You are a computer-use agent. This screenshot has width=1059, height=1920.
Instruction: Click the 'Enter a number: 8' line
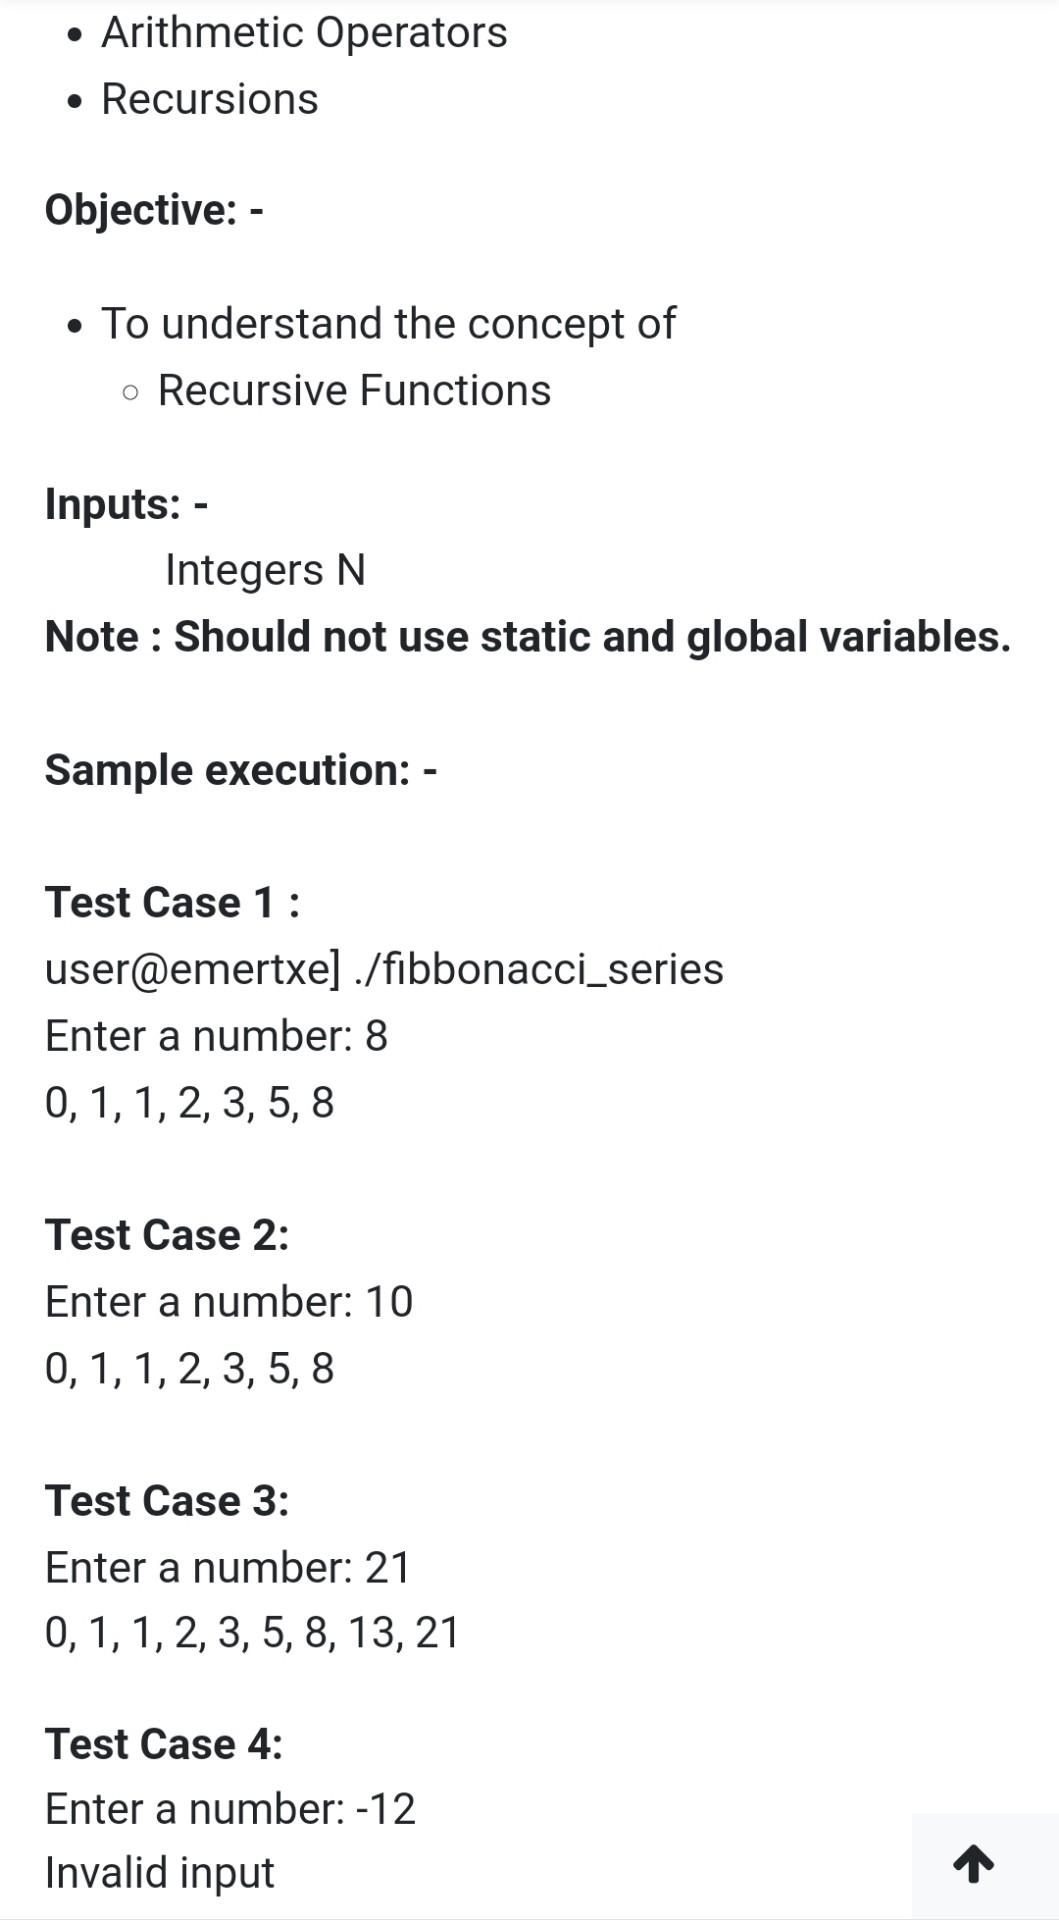[x=216, y=1036]
